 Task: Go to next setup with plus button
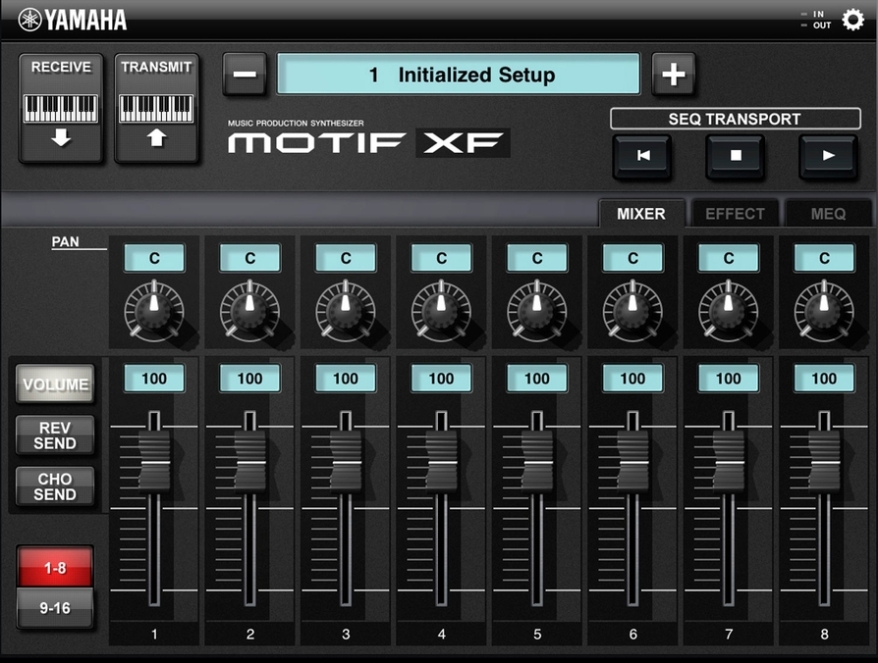[674, 74]
